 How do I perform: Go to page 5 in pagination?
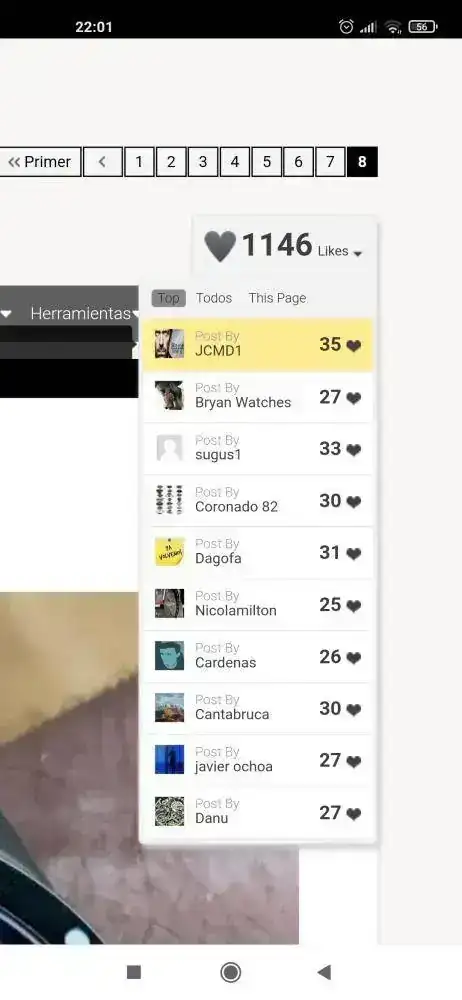coord(267,162)
